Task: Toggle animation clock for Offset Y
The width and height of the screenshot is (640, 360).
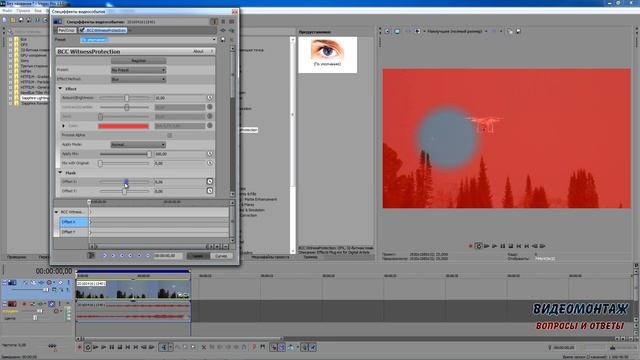Action: click(209, 191)
